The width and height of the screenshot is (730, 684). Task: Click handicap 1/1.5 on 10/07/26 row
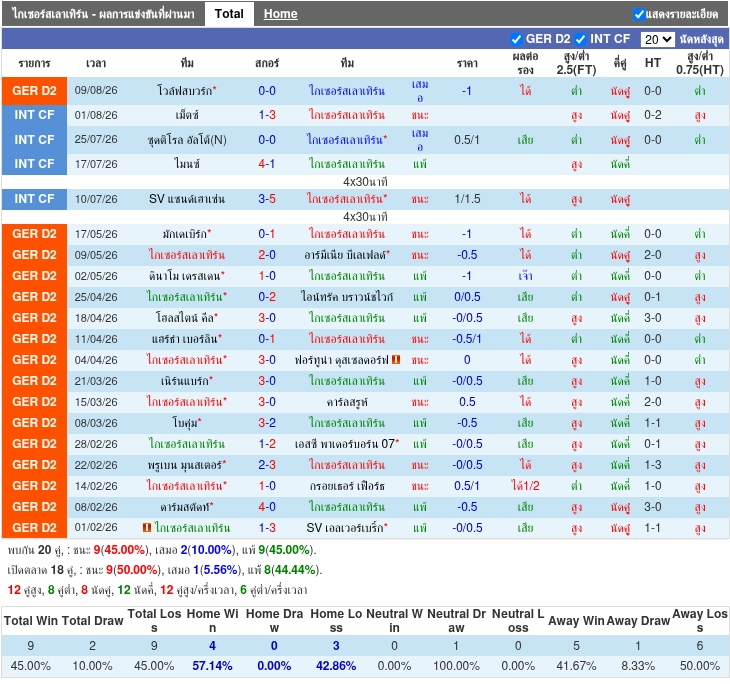[467, 199]
